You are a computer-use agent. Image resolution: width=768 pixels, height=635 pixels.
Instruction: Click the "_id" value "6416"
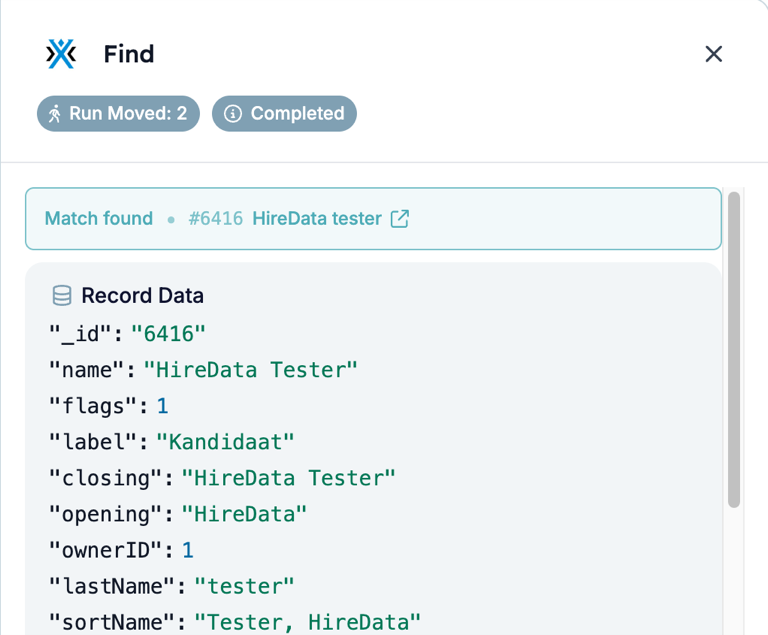[x=168, y=334]
